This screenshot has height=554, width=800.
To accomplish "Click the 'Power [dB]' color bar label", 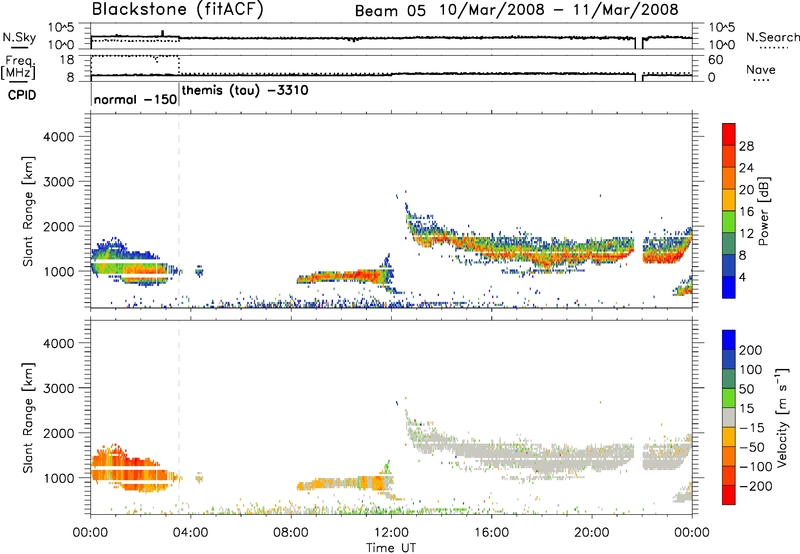I will click(x=764, y=211).
